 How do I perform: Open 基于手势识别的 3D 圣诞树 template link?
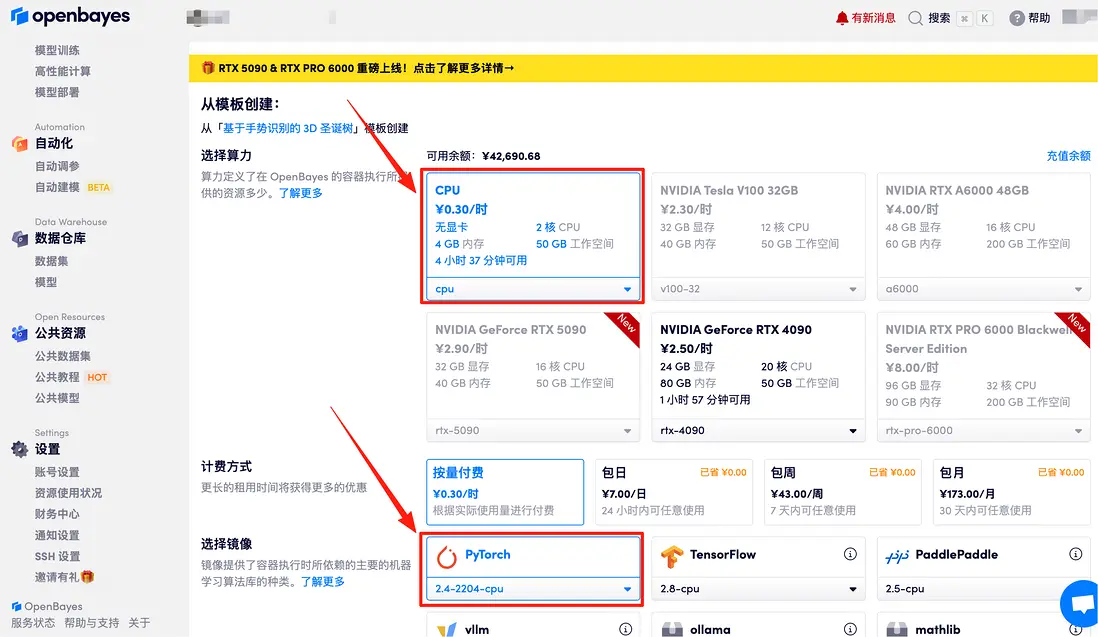(x=288, y=128)
